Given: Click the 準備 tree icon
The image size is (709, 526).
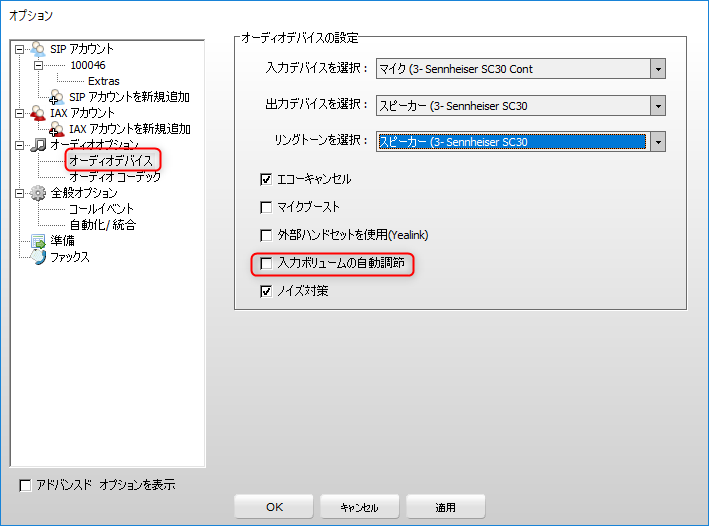Looking at the screenshot, I should (38, 241).
